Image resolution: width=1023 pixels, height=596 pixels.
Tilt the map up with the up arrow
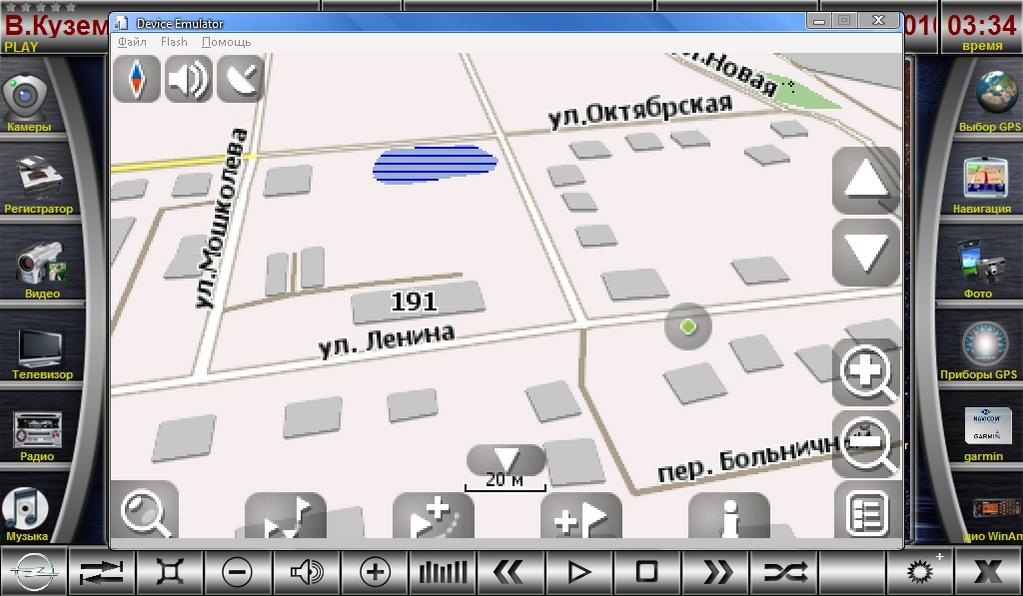coord(866,180)
